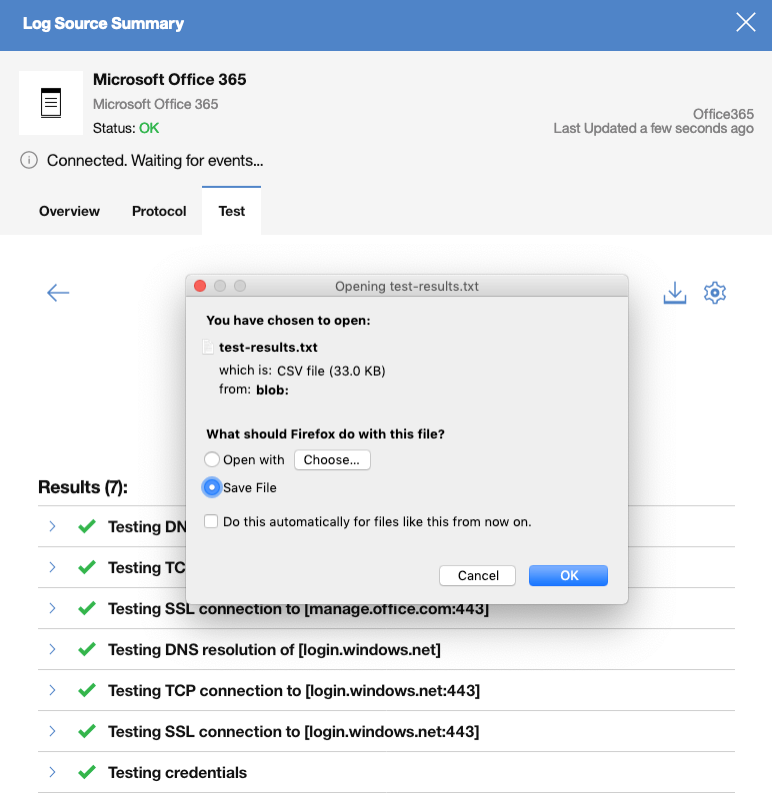The width and height of the screenshot is (772, 810).
Task: Click the 'Results (7):' heading
Action: [x=83, y=487]
